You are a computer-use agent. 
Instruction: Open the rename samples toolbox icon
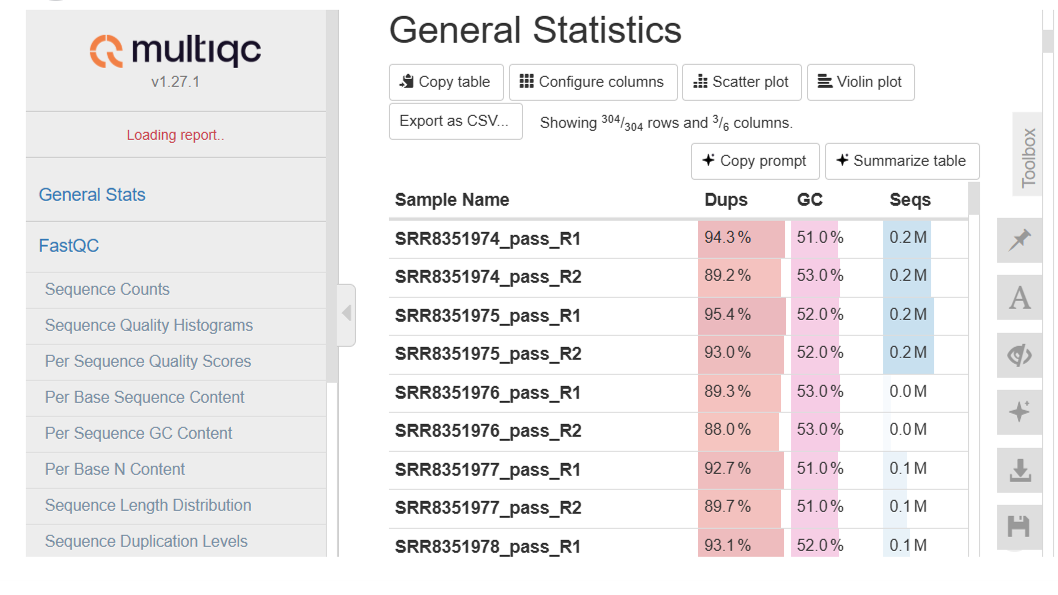click(x=1020, y=298)
